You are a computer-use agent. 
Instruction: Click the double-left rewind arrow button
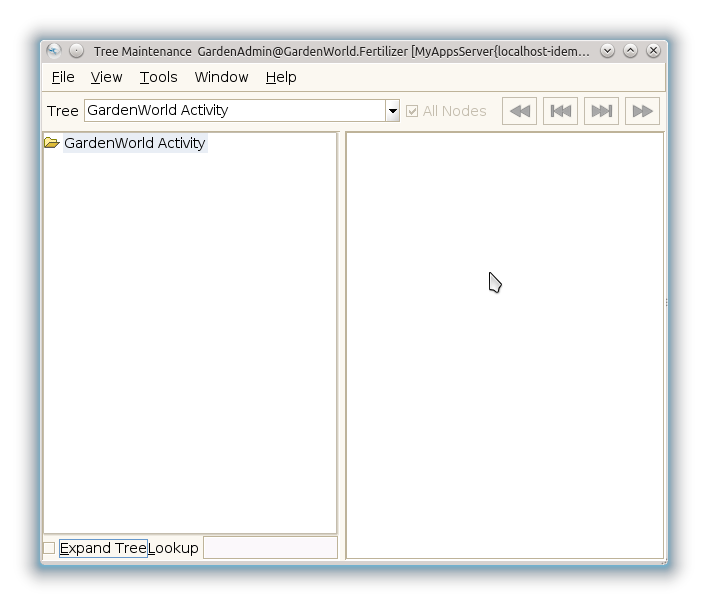click(519, 111)
